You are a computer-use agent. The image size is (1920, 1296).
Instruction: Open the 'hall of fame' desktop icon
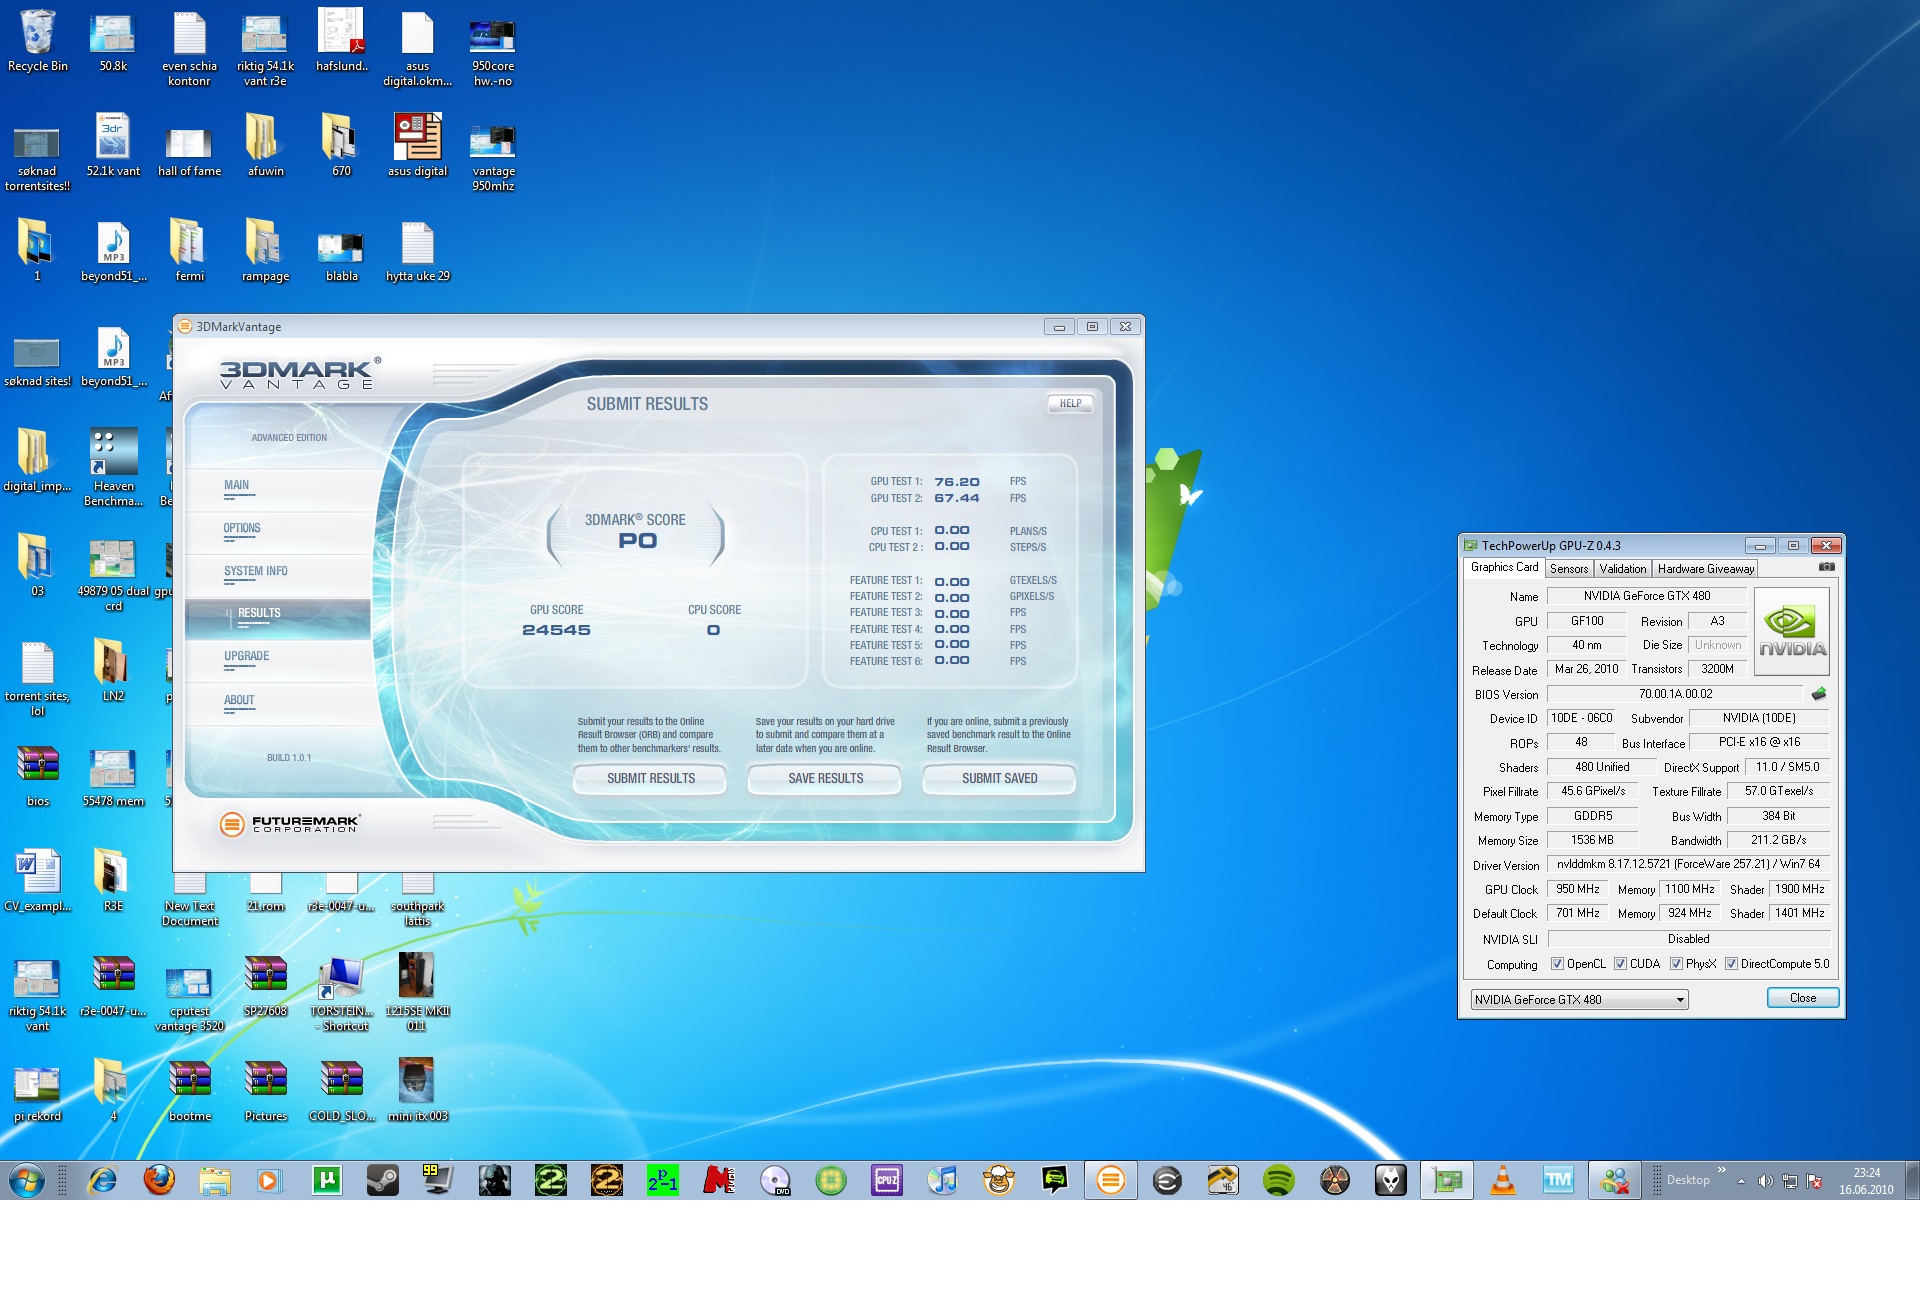pos(189,151)
